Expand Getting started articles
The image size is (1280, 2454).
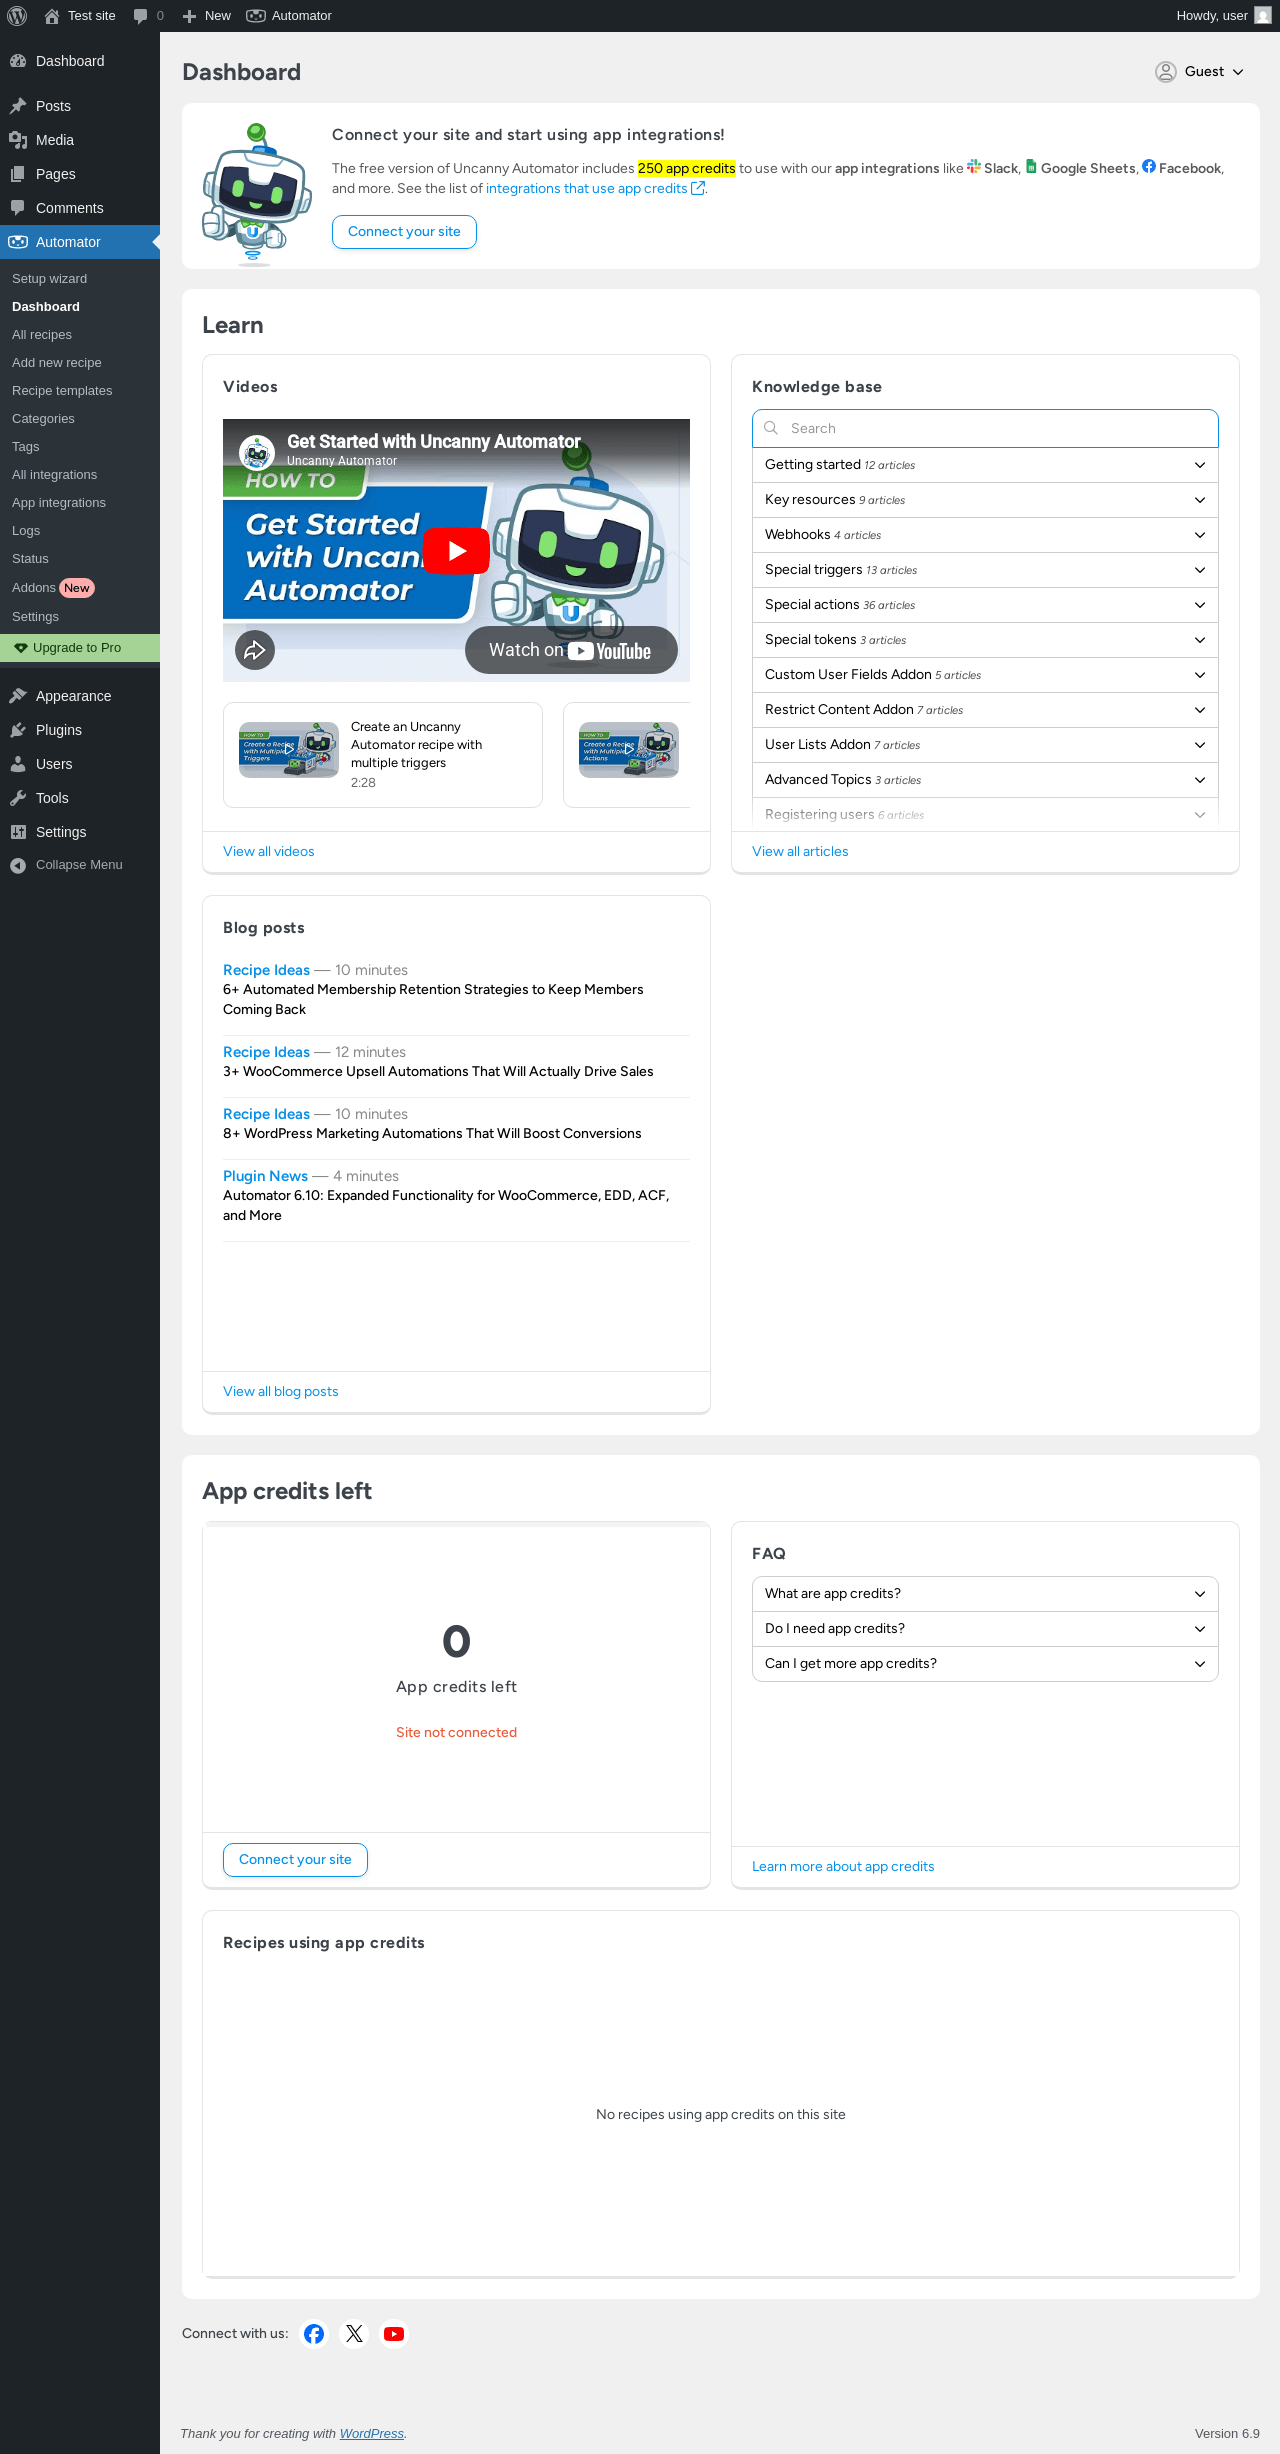pos(985,465)
